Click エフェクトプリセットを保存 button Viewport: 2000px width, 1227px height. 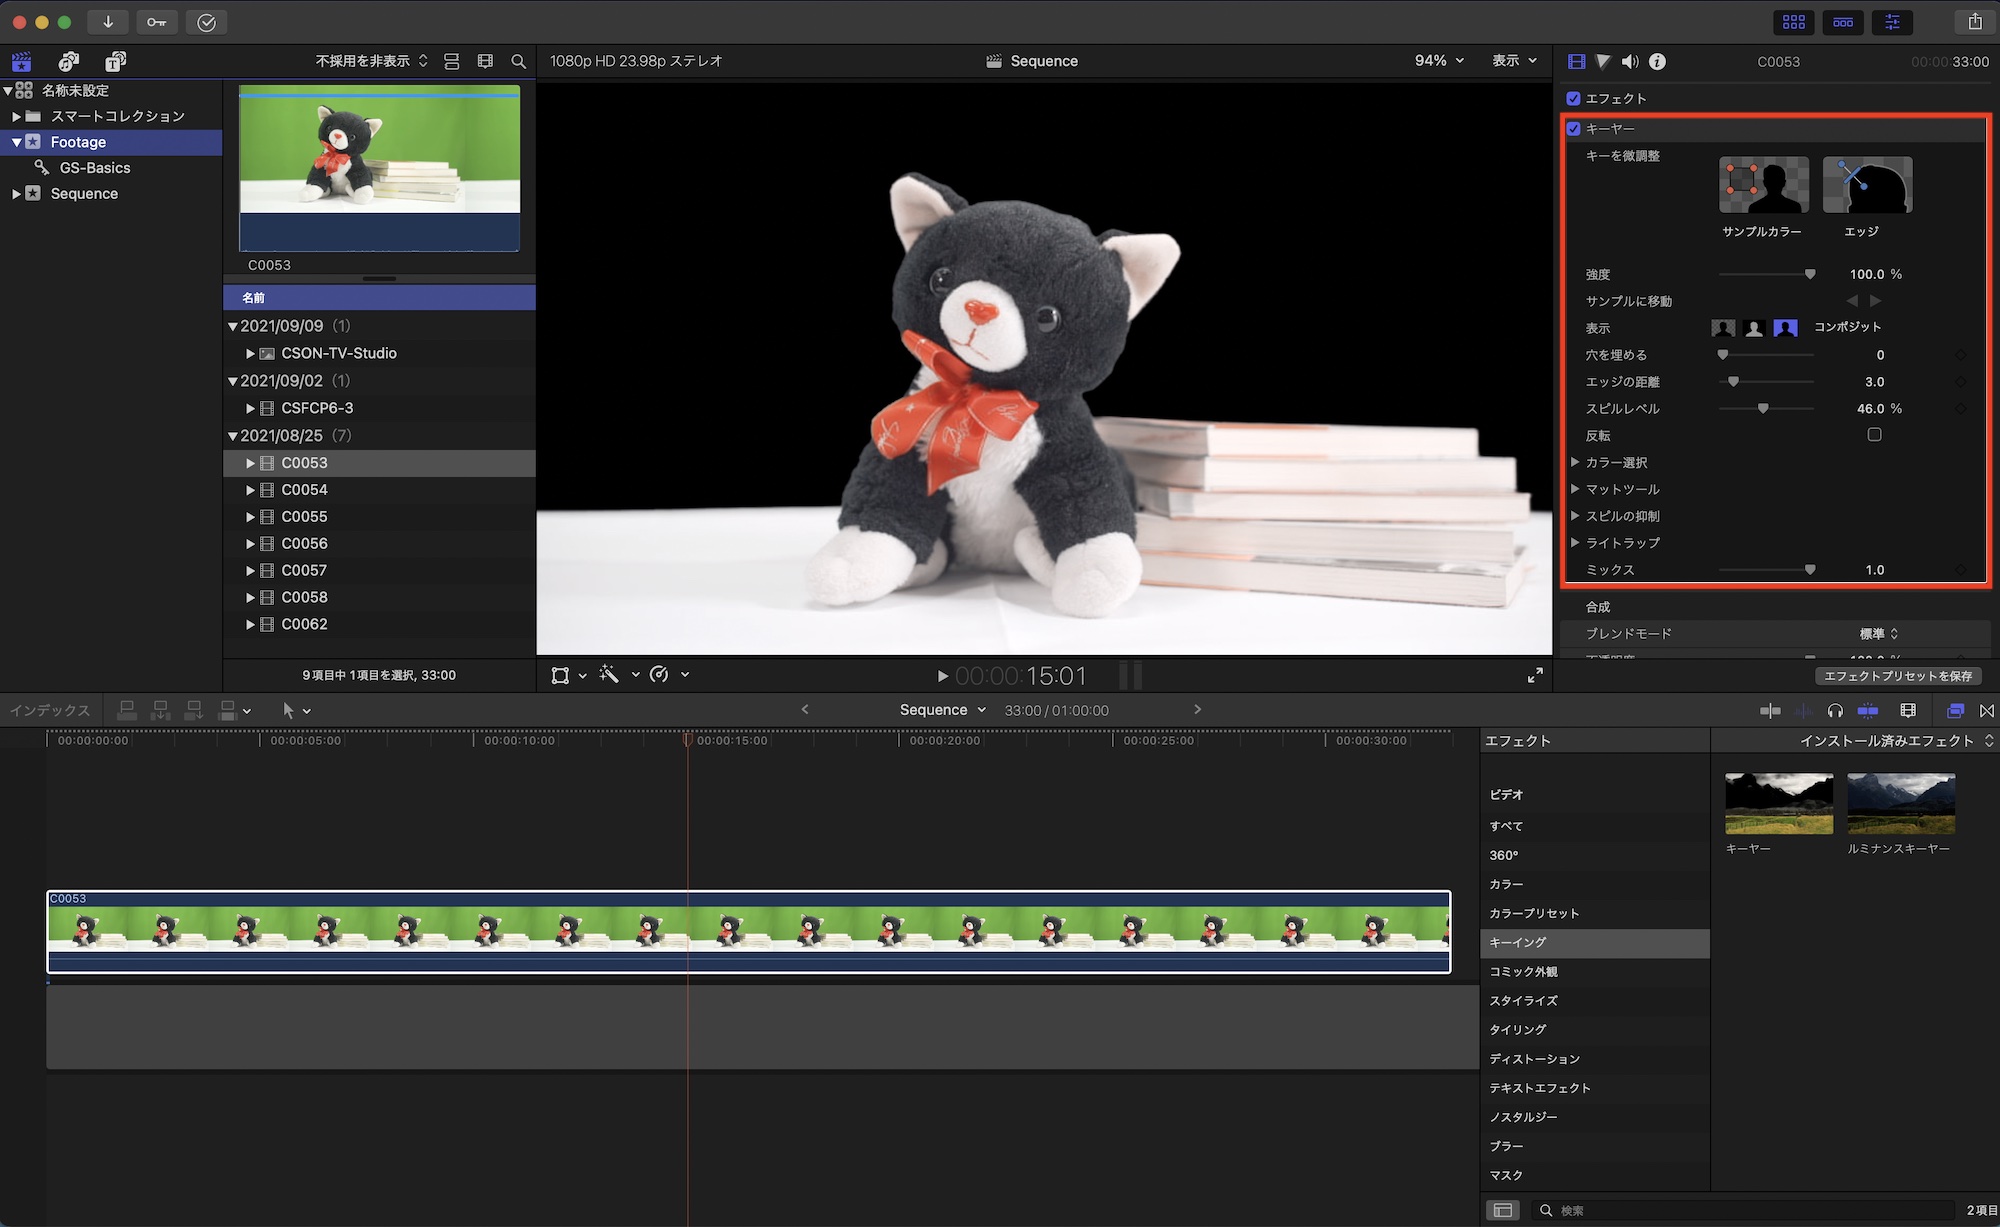1897,676
